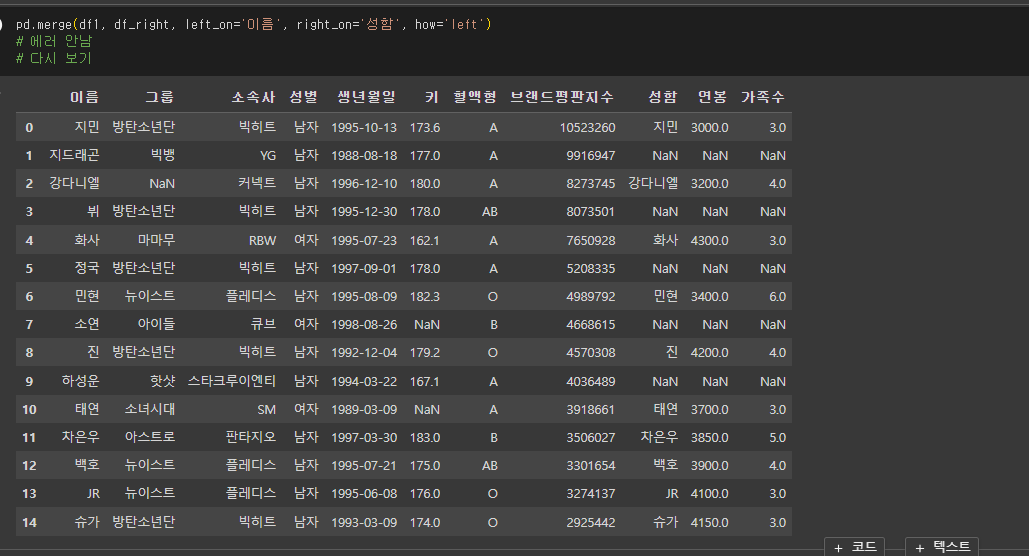Select the '연봉' column header

coord(713,97)
